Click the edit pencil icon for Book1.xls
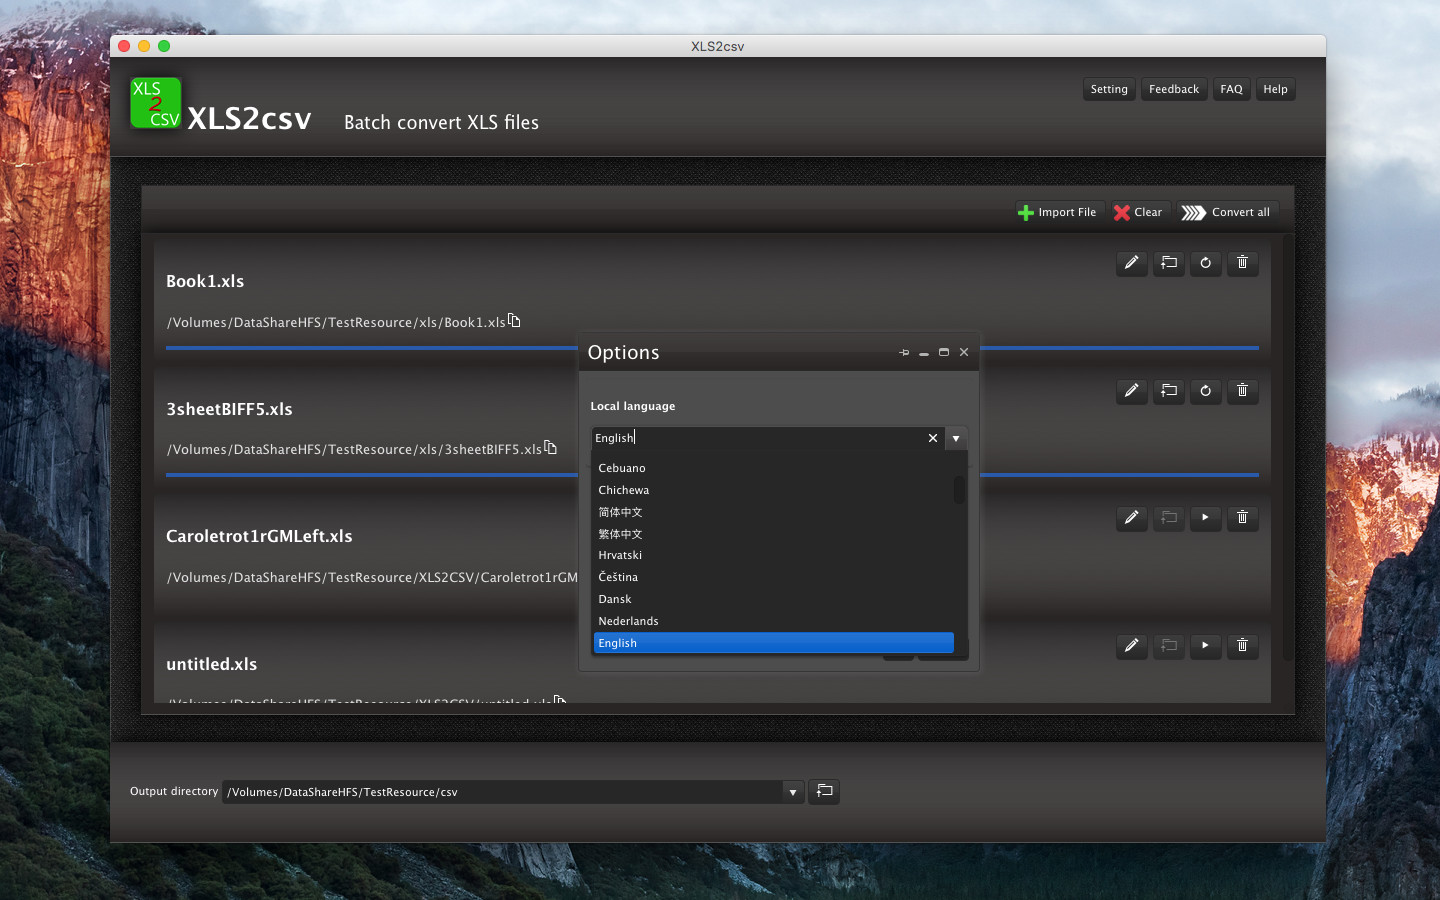 coord(1131,263)
